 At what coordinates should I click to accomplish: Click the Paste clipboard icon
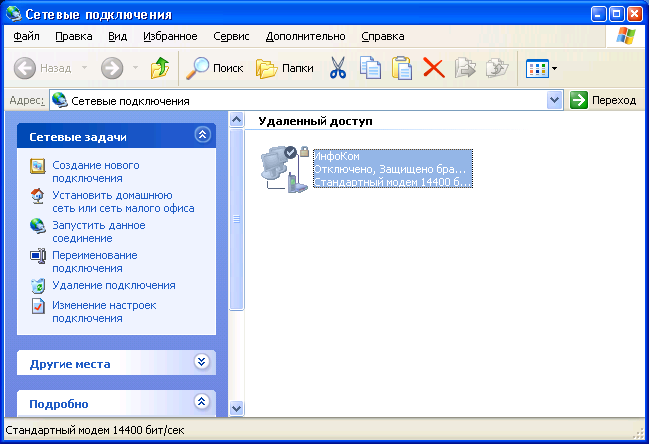tap(402, 68)
